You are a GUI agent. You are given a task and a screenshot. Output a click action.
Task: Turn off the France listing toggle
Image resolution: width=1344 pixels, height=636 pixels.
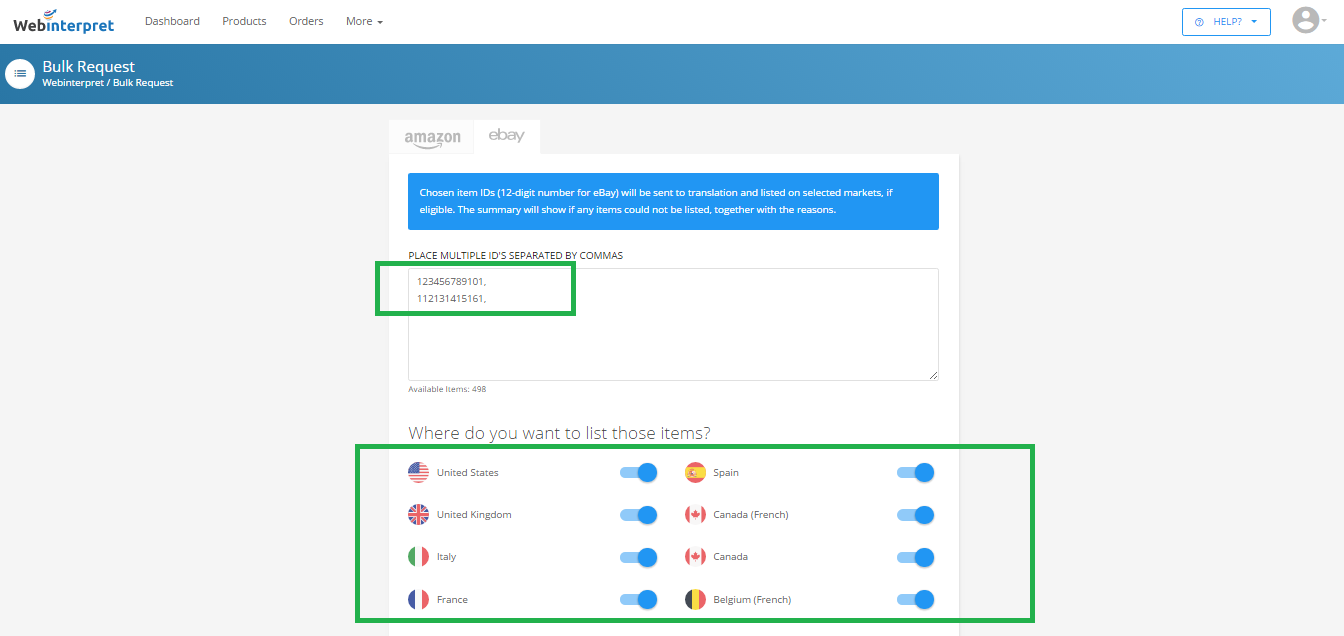click(x=638, y=600)
